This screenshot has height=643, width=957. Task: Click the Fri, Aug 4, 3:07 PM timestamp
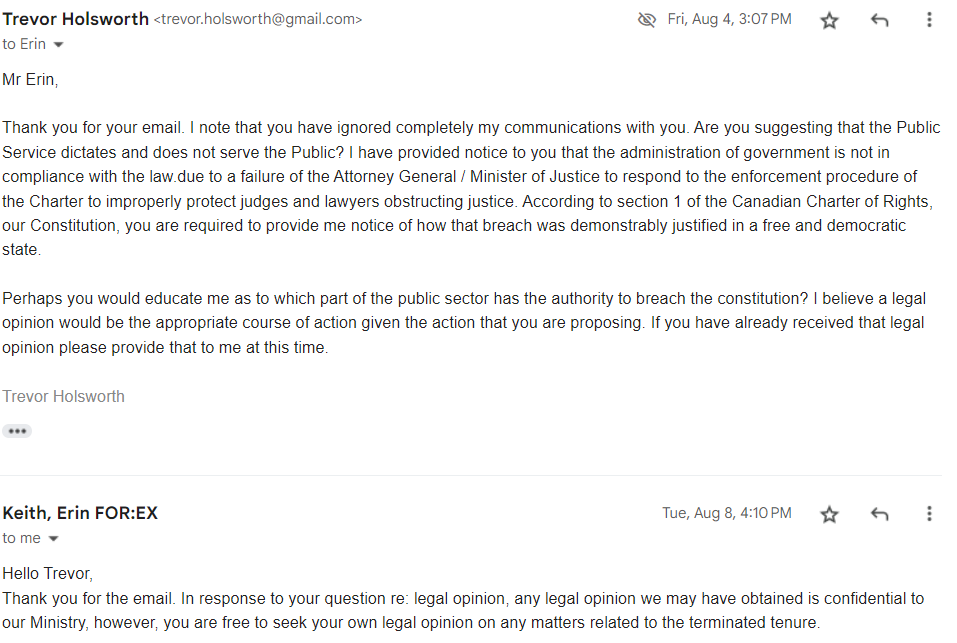coord(729,20)
